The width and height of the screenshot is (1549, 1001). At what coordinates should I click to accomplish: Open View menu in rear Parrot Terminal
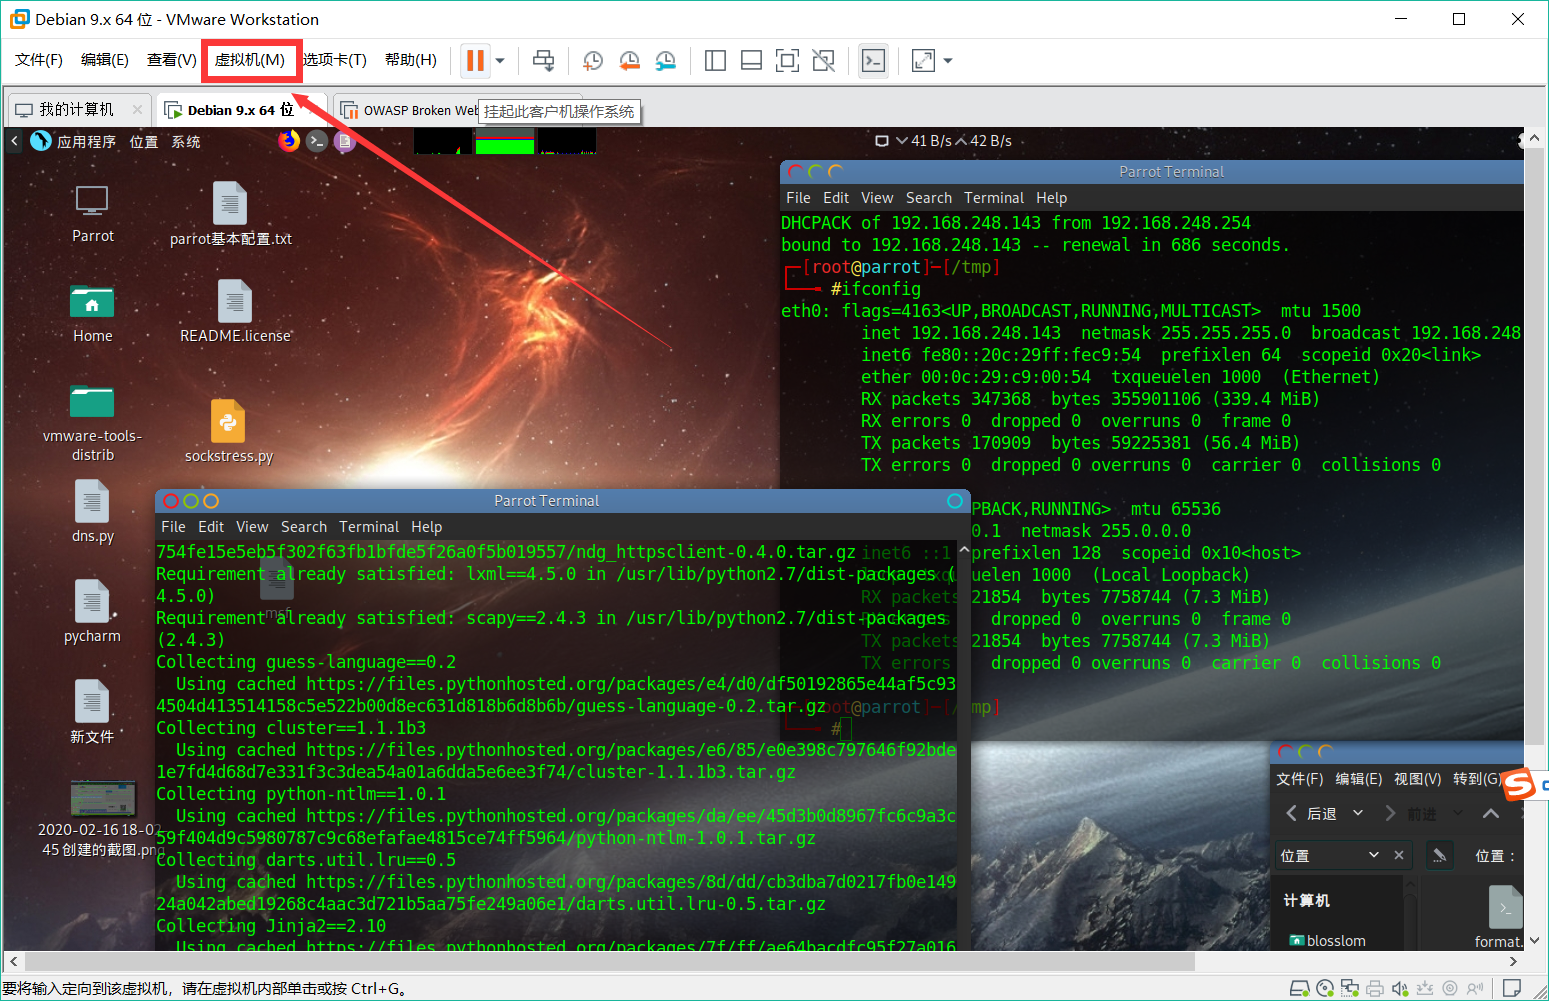tap(877, 198)
